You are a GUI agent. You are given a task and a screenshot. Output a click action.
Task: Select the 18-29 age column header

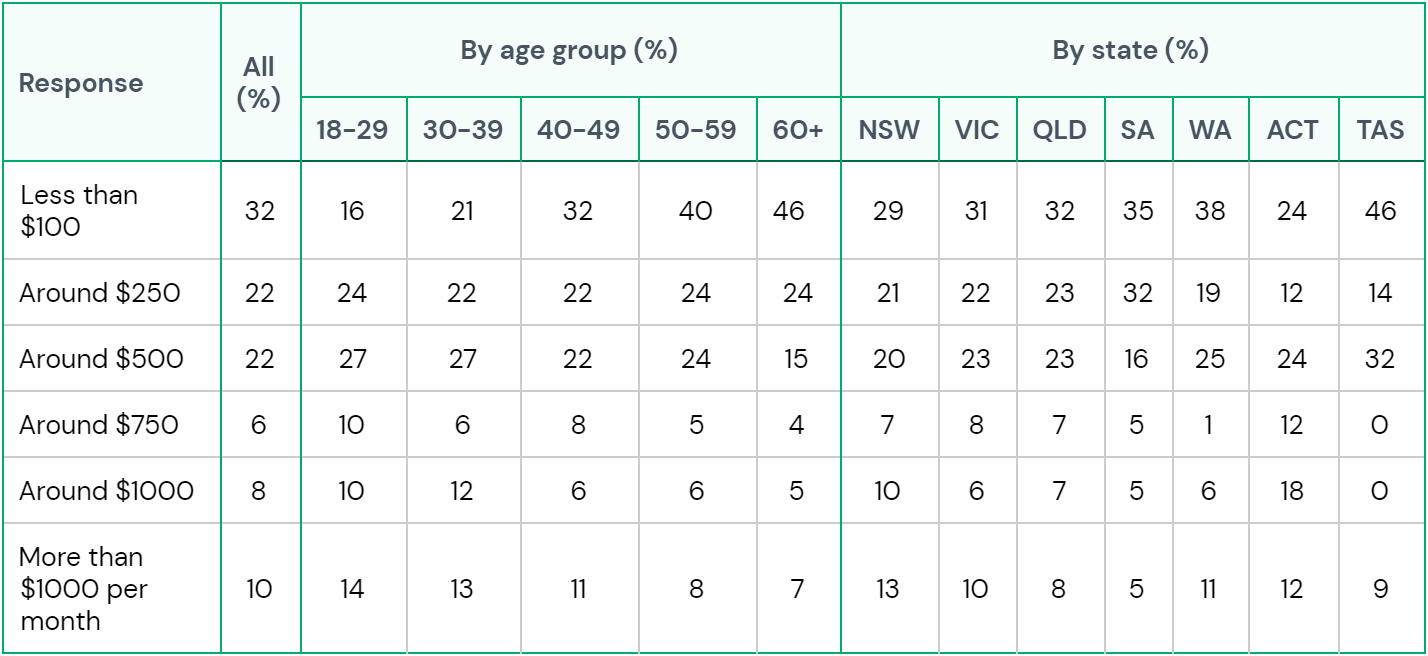(x=352, y=130)
